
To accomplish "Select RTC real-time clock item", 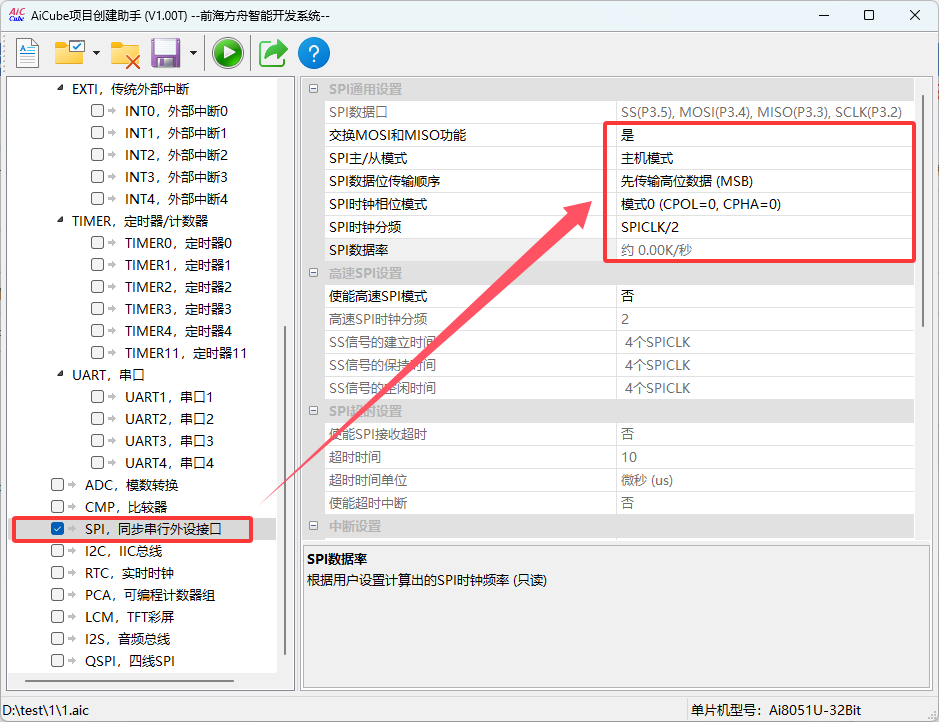I will click(129, 573).
